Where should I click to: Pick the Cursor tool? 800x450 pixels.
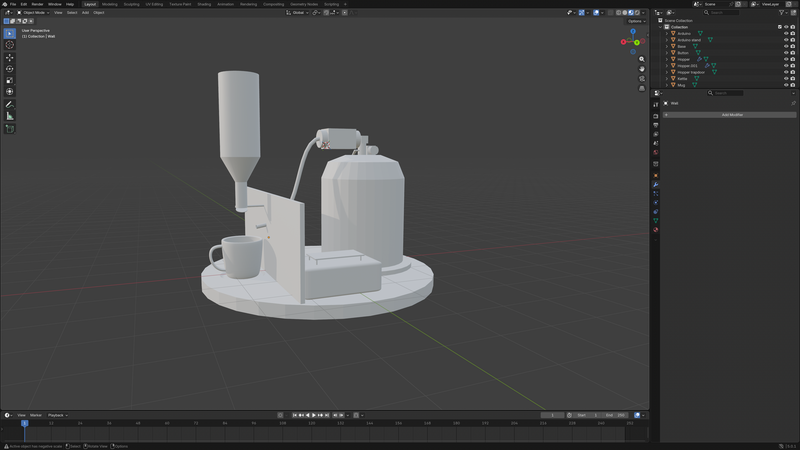pyautogui.click(x=10, y=45)
